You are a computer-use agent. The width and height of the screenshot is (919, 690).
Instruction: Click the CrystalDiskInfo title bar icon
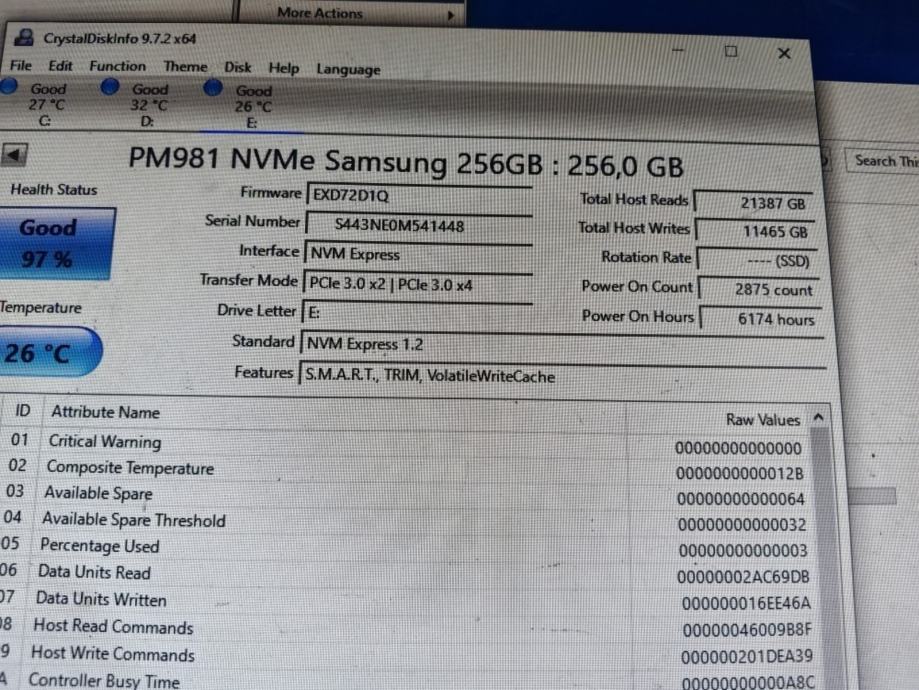(24, 38)
